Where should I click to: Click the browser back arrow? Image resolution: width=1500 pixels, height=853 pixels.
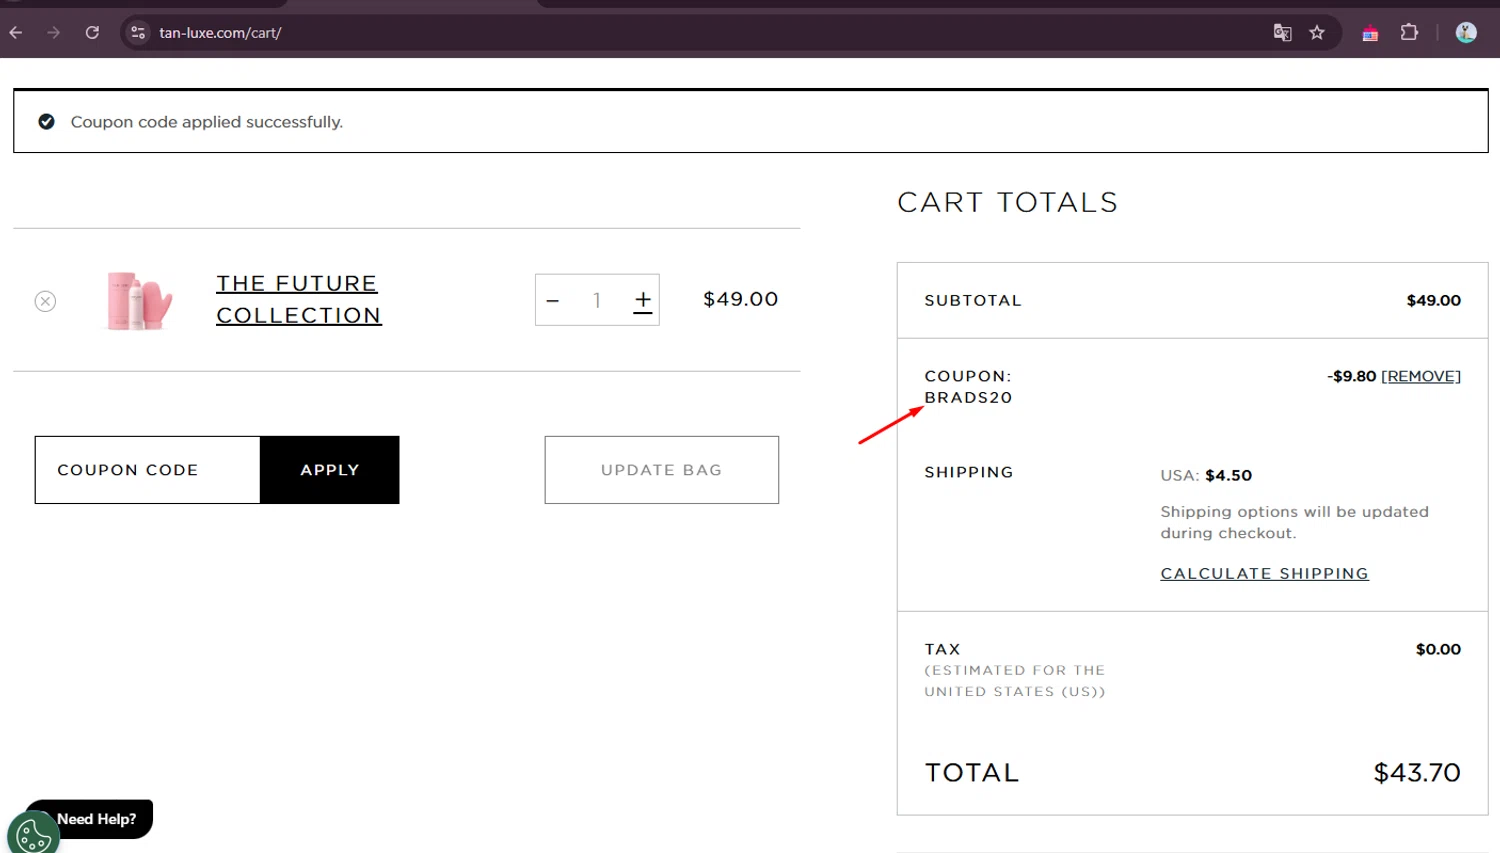click(16, 33)
